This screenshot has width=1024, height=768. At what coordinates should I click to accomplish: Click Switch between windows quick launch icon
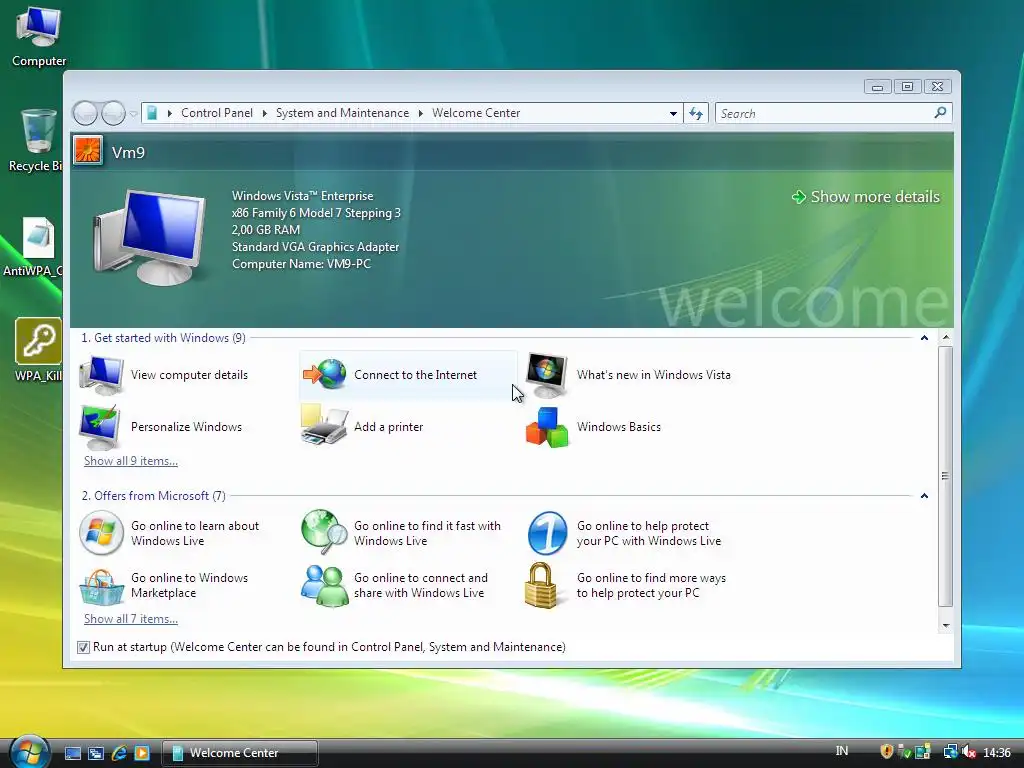point(96,753)
